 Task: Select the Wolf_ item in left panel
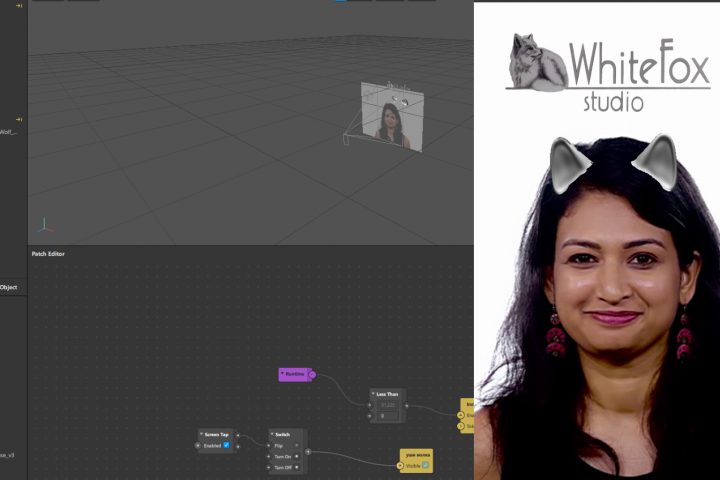[9, 132]
